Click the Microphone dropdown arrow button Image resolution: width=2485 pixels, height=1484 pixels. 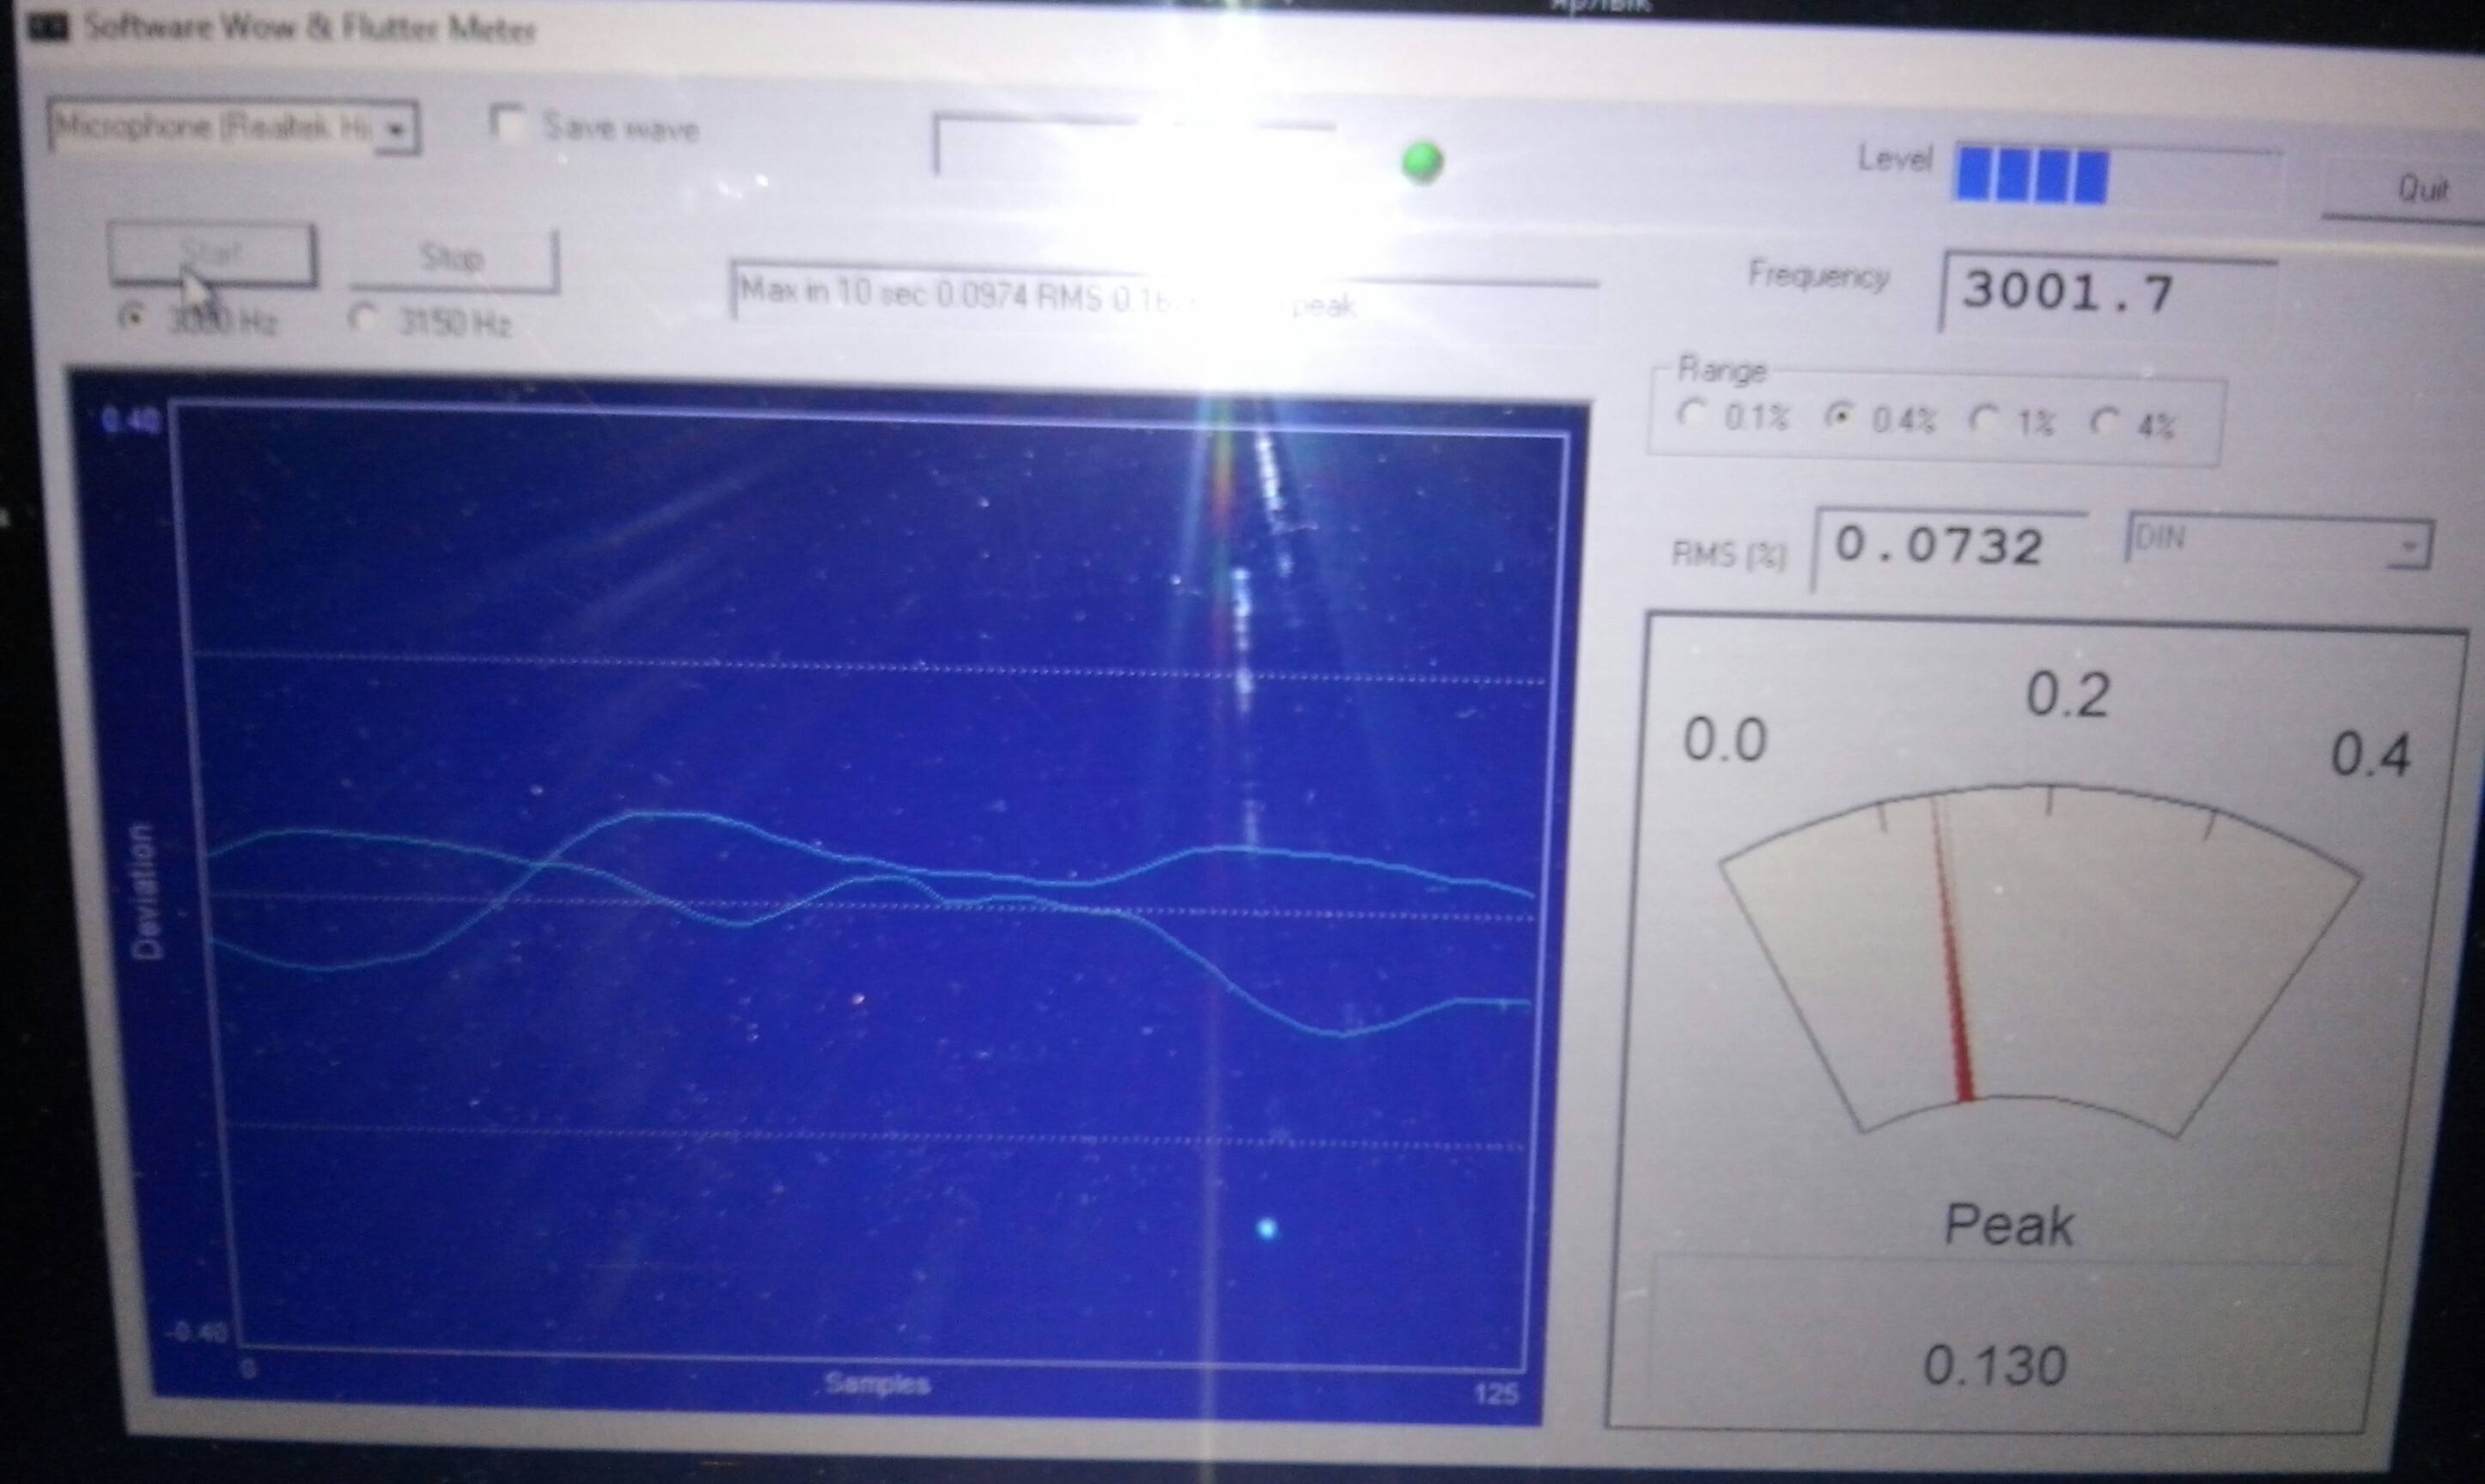coord(398,130)
